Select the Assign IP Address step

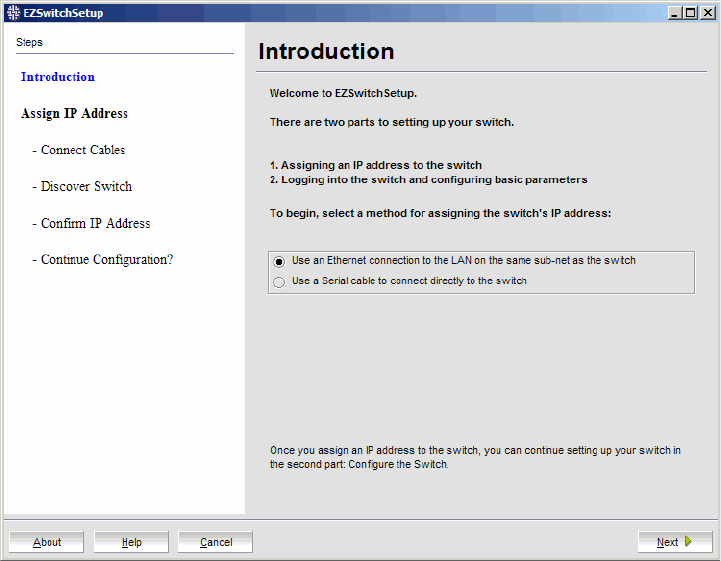pos(74,113)
